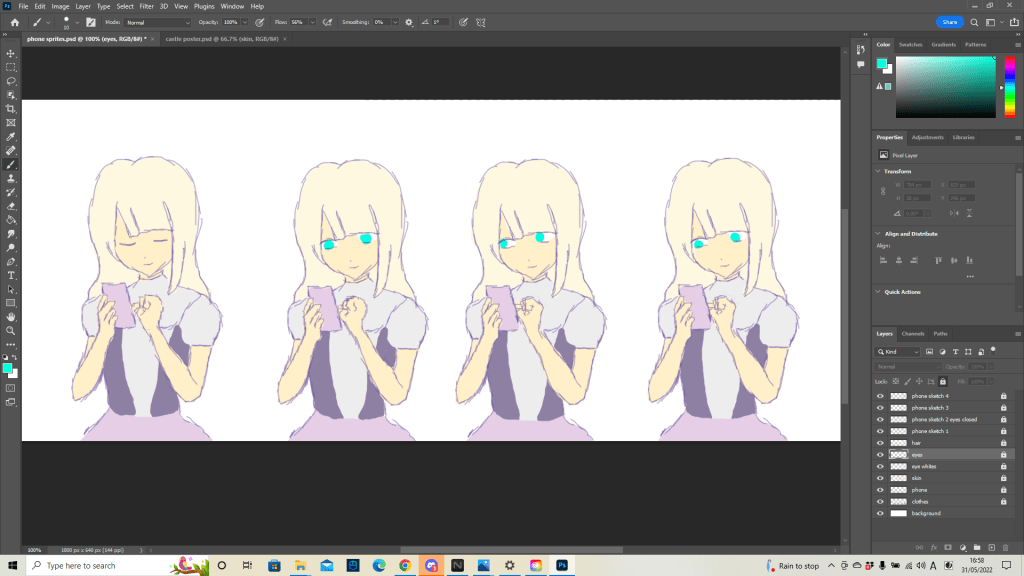Screen dimensions: 1024x576
Task: Switch to the Channels tab
Action: point(913,333)
